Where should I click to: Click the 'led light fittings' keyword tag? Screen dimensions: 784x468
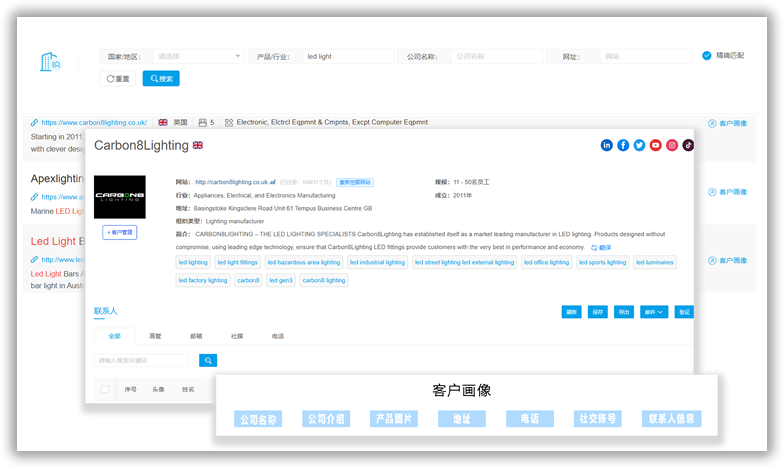tap(238, 262)
